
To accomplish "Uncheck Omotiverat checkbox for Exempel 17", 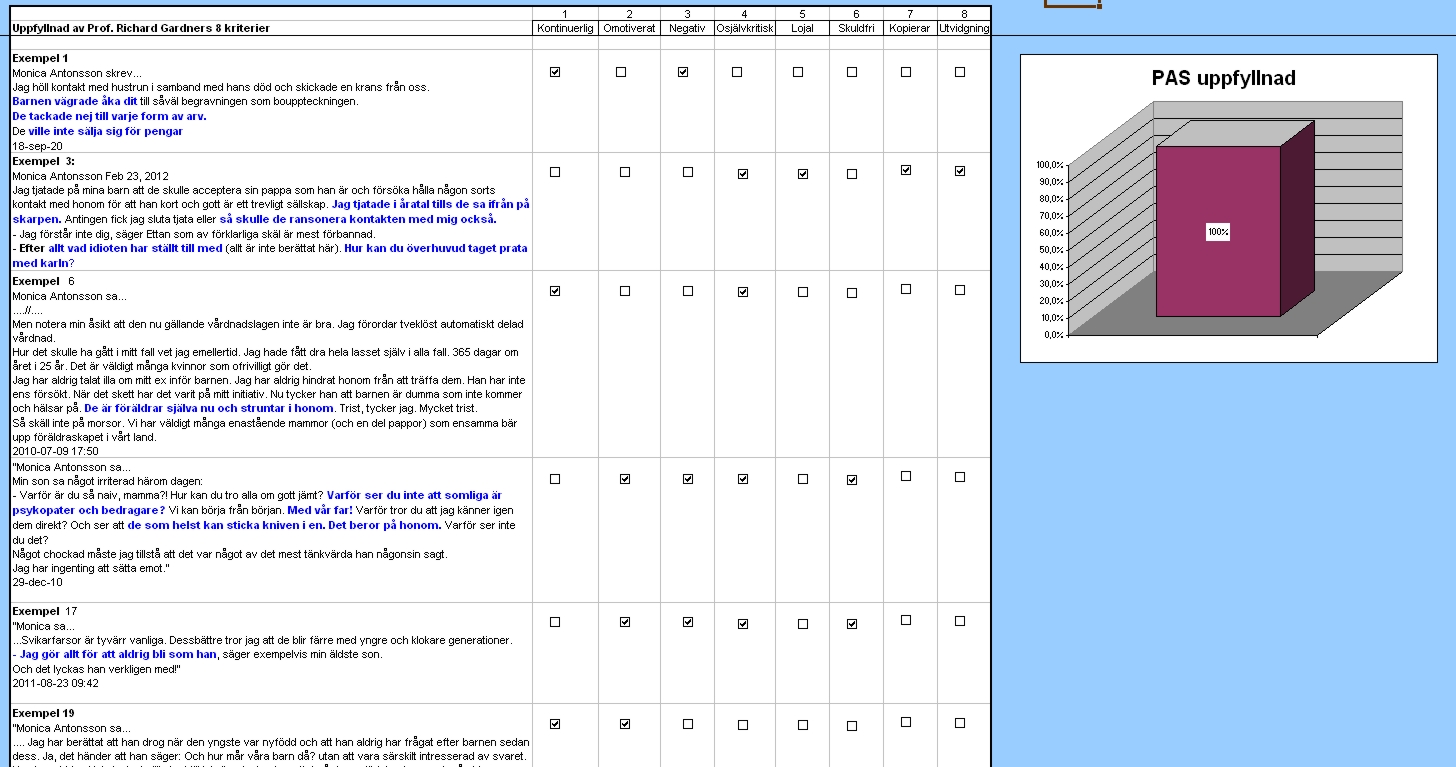I will click(625, 622).
